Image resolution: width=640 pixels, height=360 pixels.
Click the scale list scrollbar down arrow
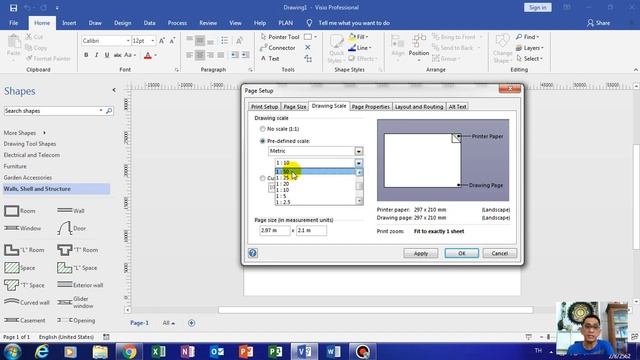point(359,201)
